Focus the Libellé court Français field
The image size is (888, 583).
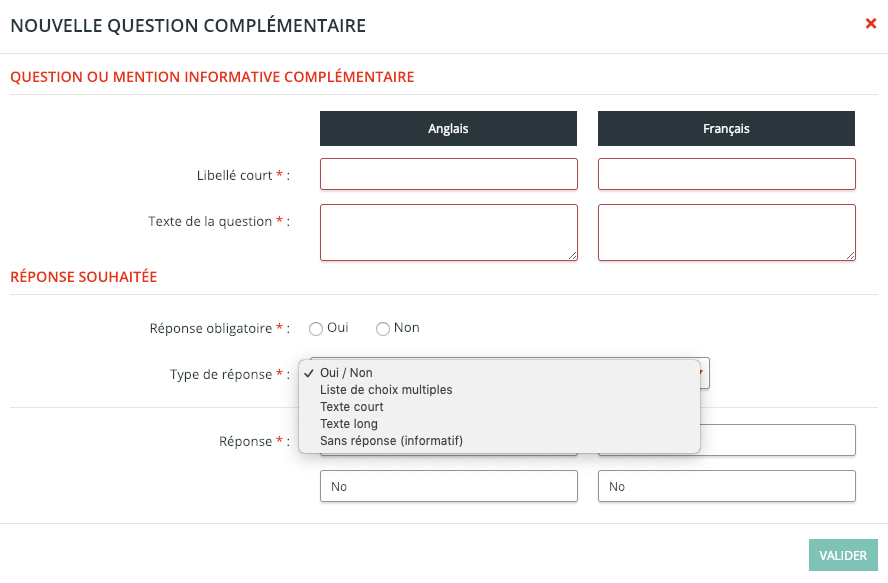(x=726, y=174)
